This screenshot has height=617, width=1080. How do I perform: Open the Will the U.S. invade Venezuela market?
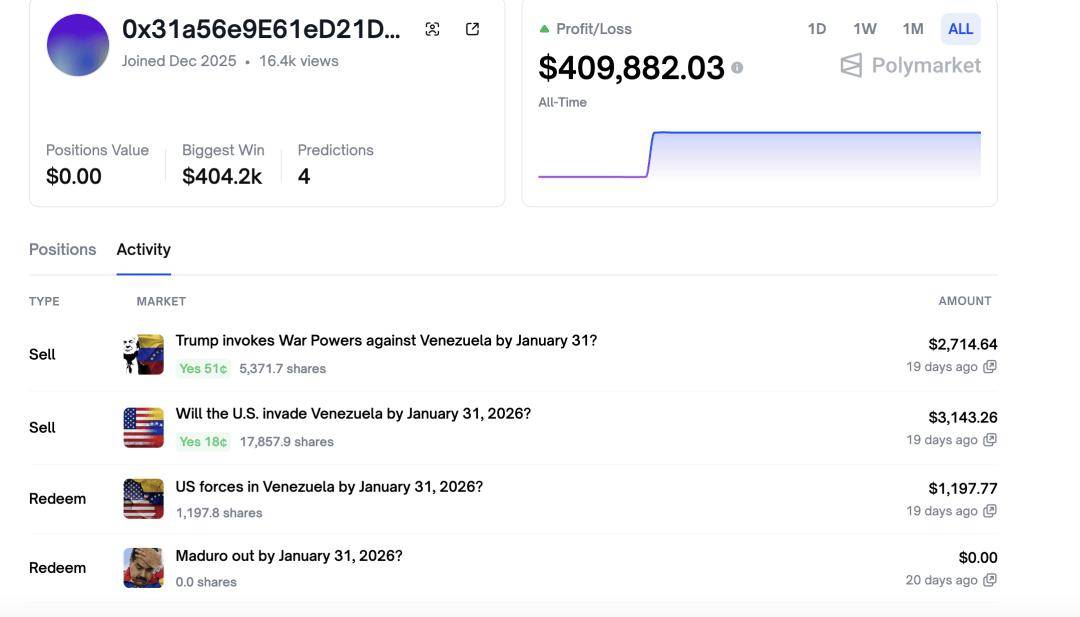click(353, 414)
